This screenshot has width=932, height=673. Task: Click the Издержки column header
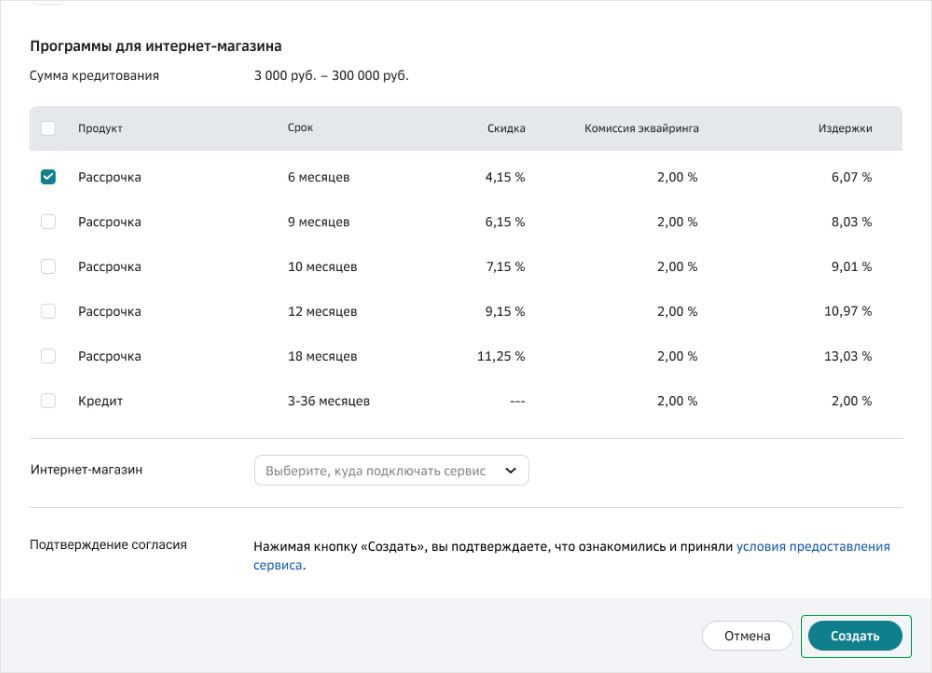click(x=845, y=128)
